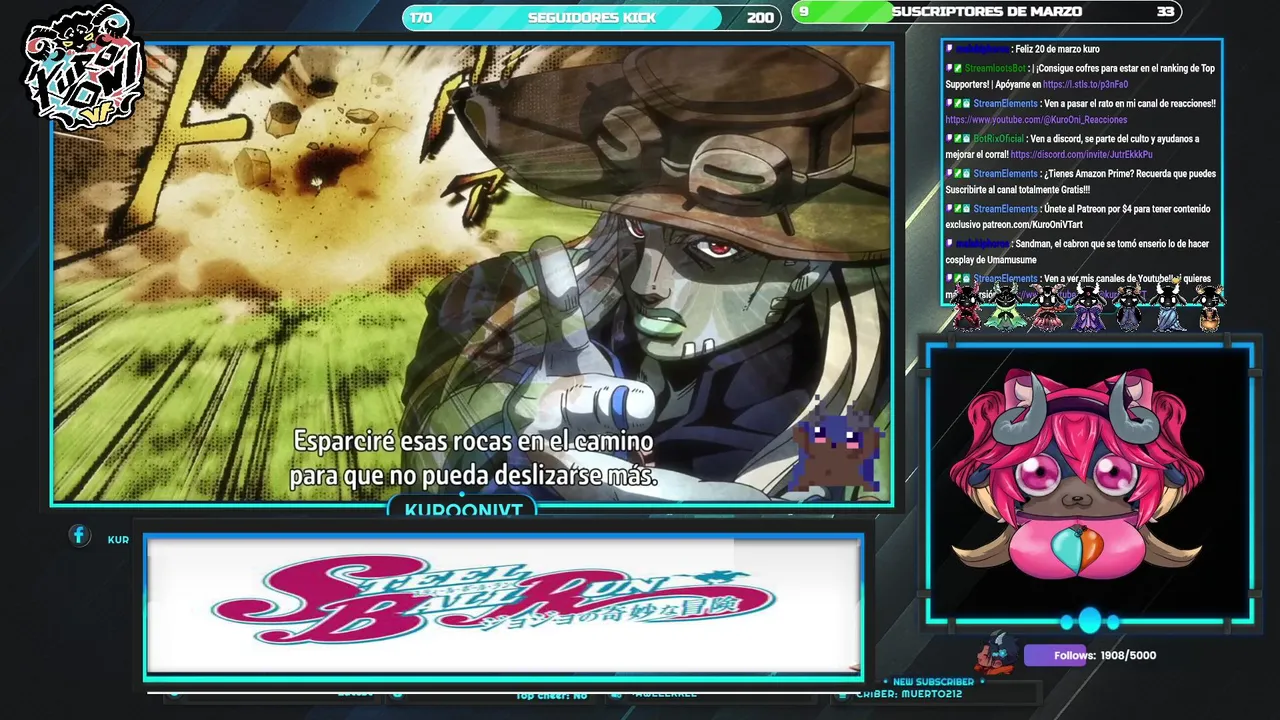Click the 200 goal number on followers bar
The width and height of the screenshot is (1280, 720).
point(760,17)
